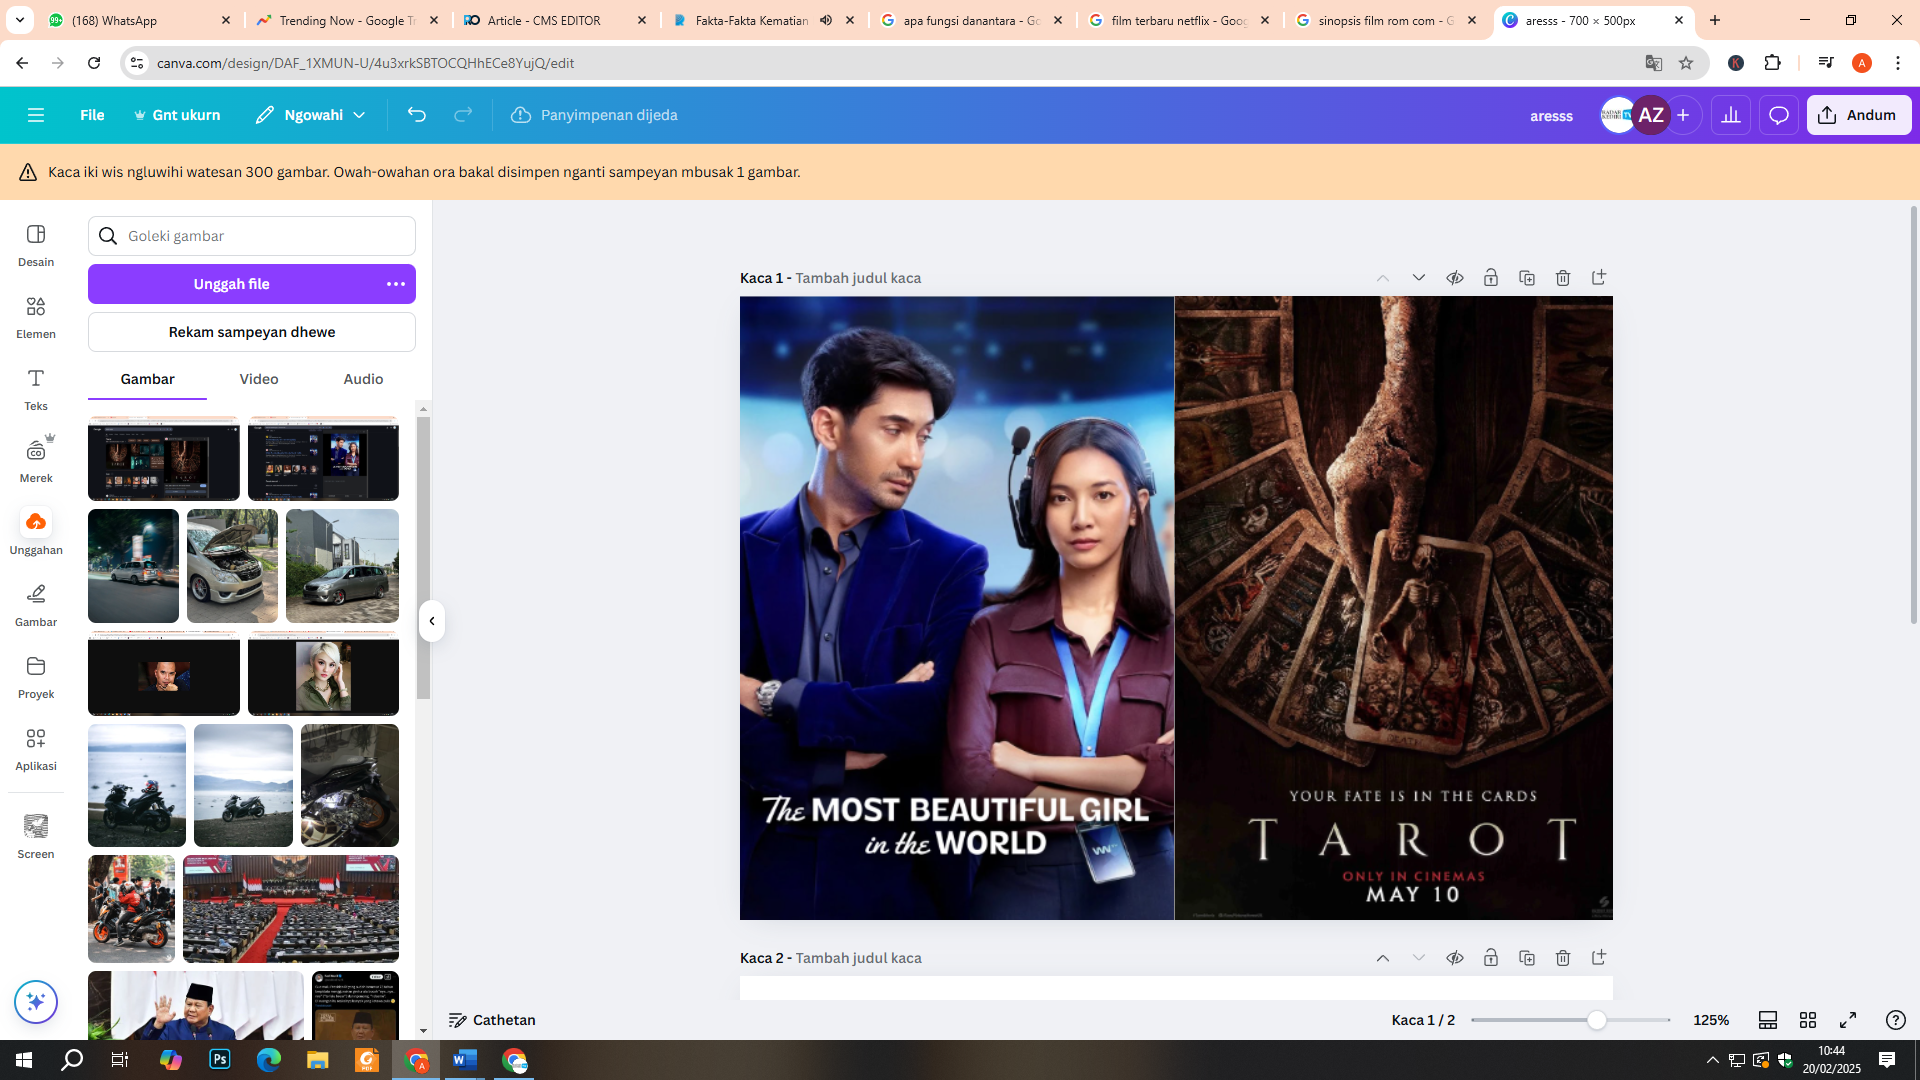Open the Desain panel in sidebar
This screenshot has height=1080, width=1920.
(x=36, y=244)
